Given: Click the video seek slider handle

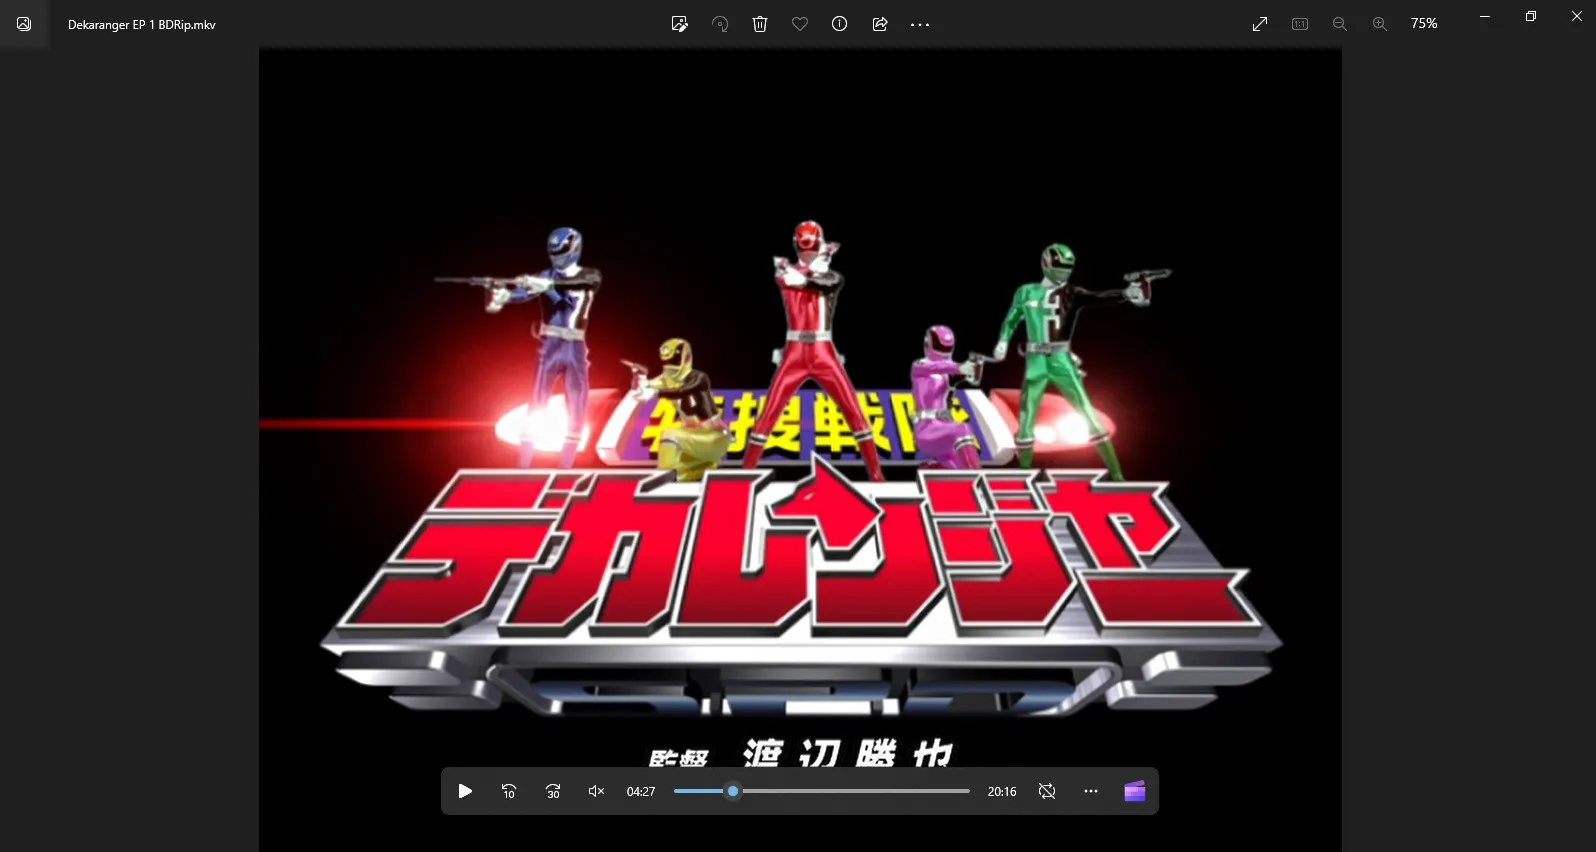Looking at the screenshot, I should pyautogui.click(x=733, y=791).
